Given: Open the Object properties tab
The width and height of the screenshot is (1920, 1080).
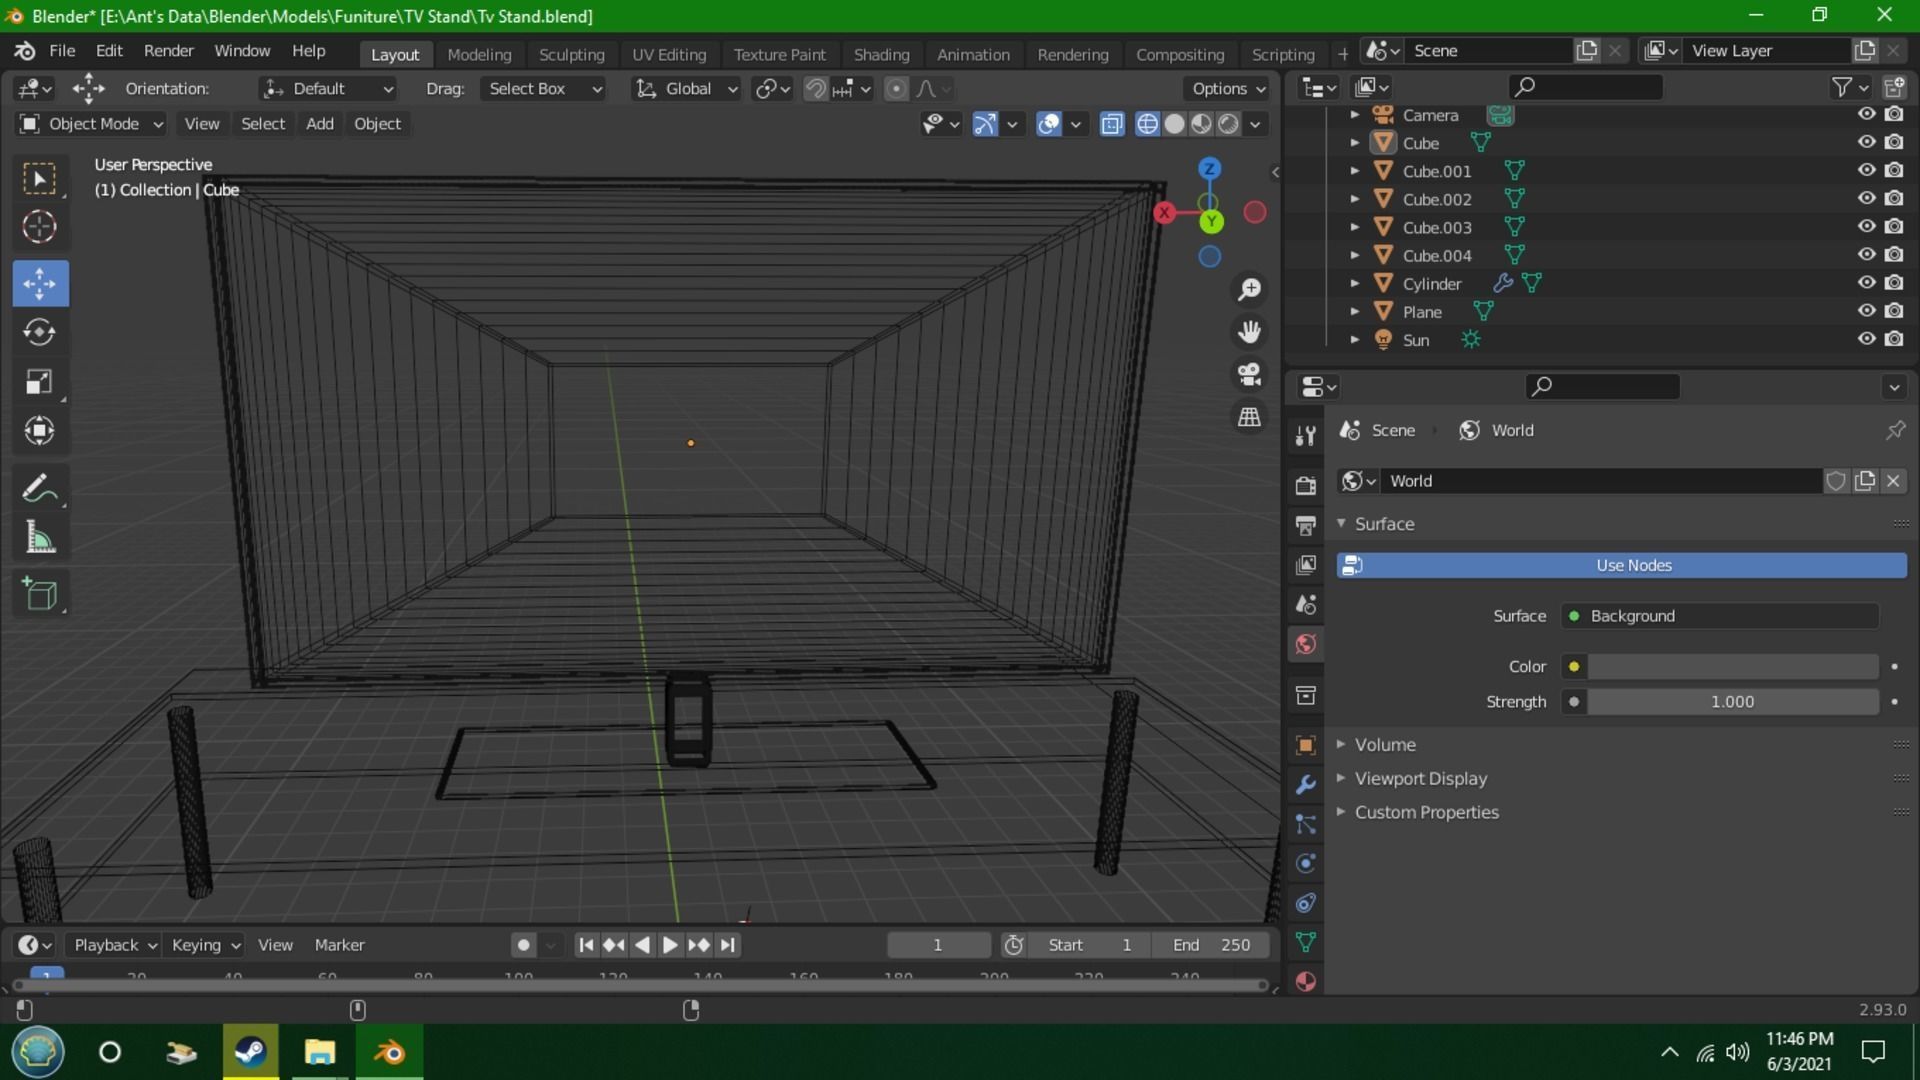Looking at the screenshot, I should (x=1305, y=745).
